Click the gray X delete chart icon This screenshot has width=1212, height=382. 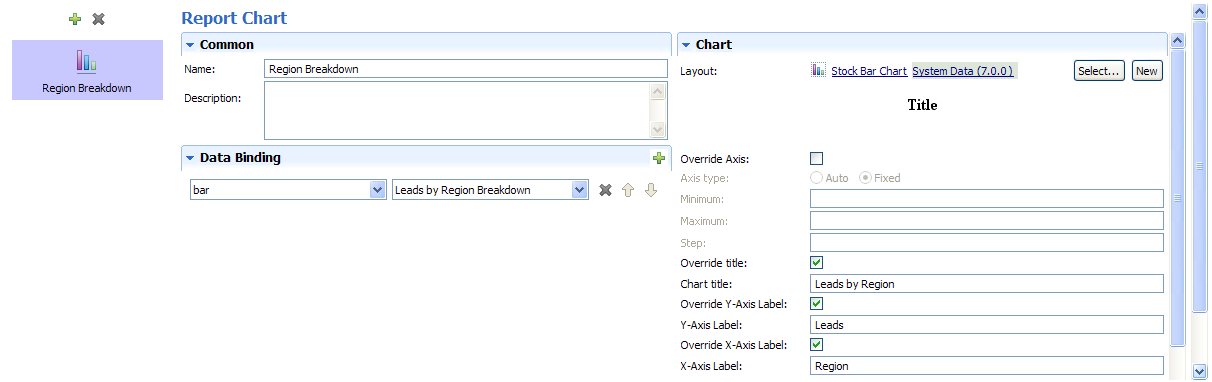98,19
